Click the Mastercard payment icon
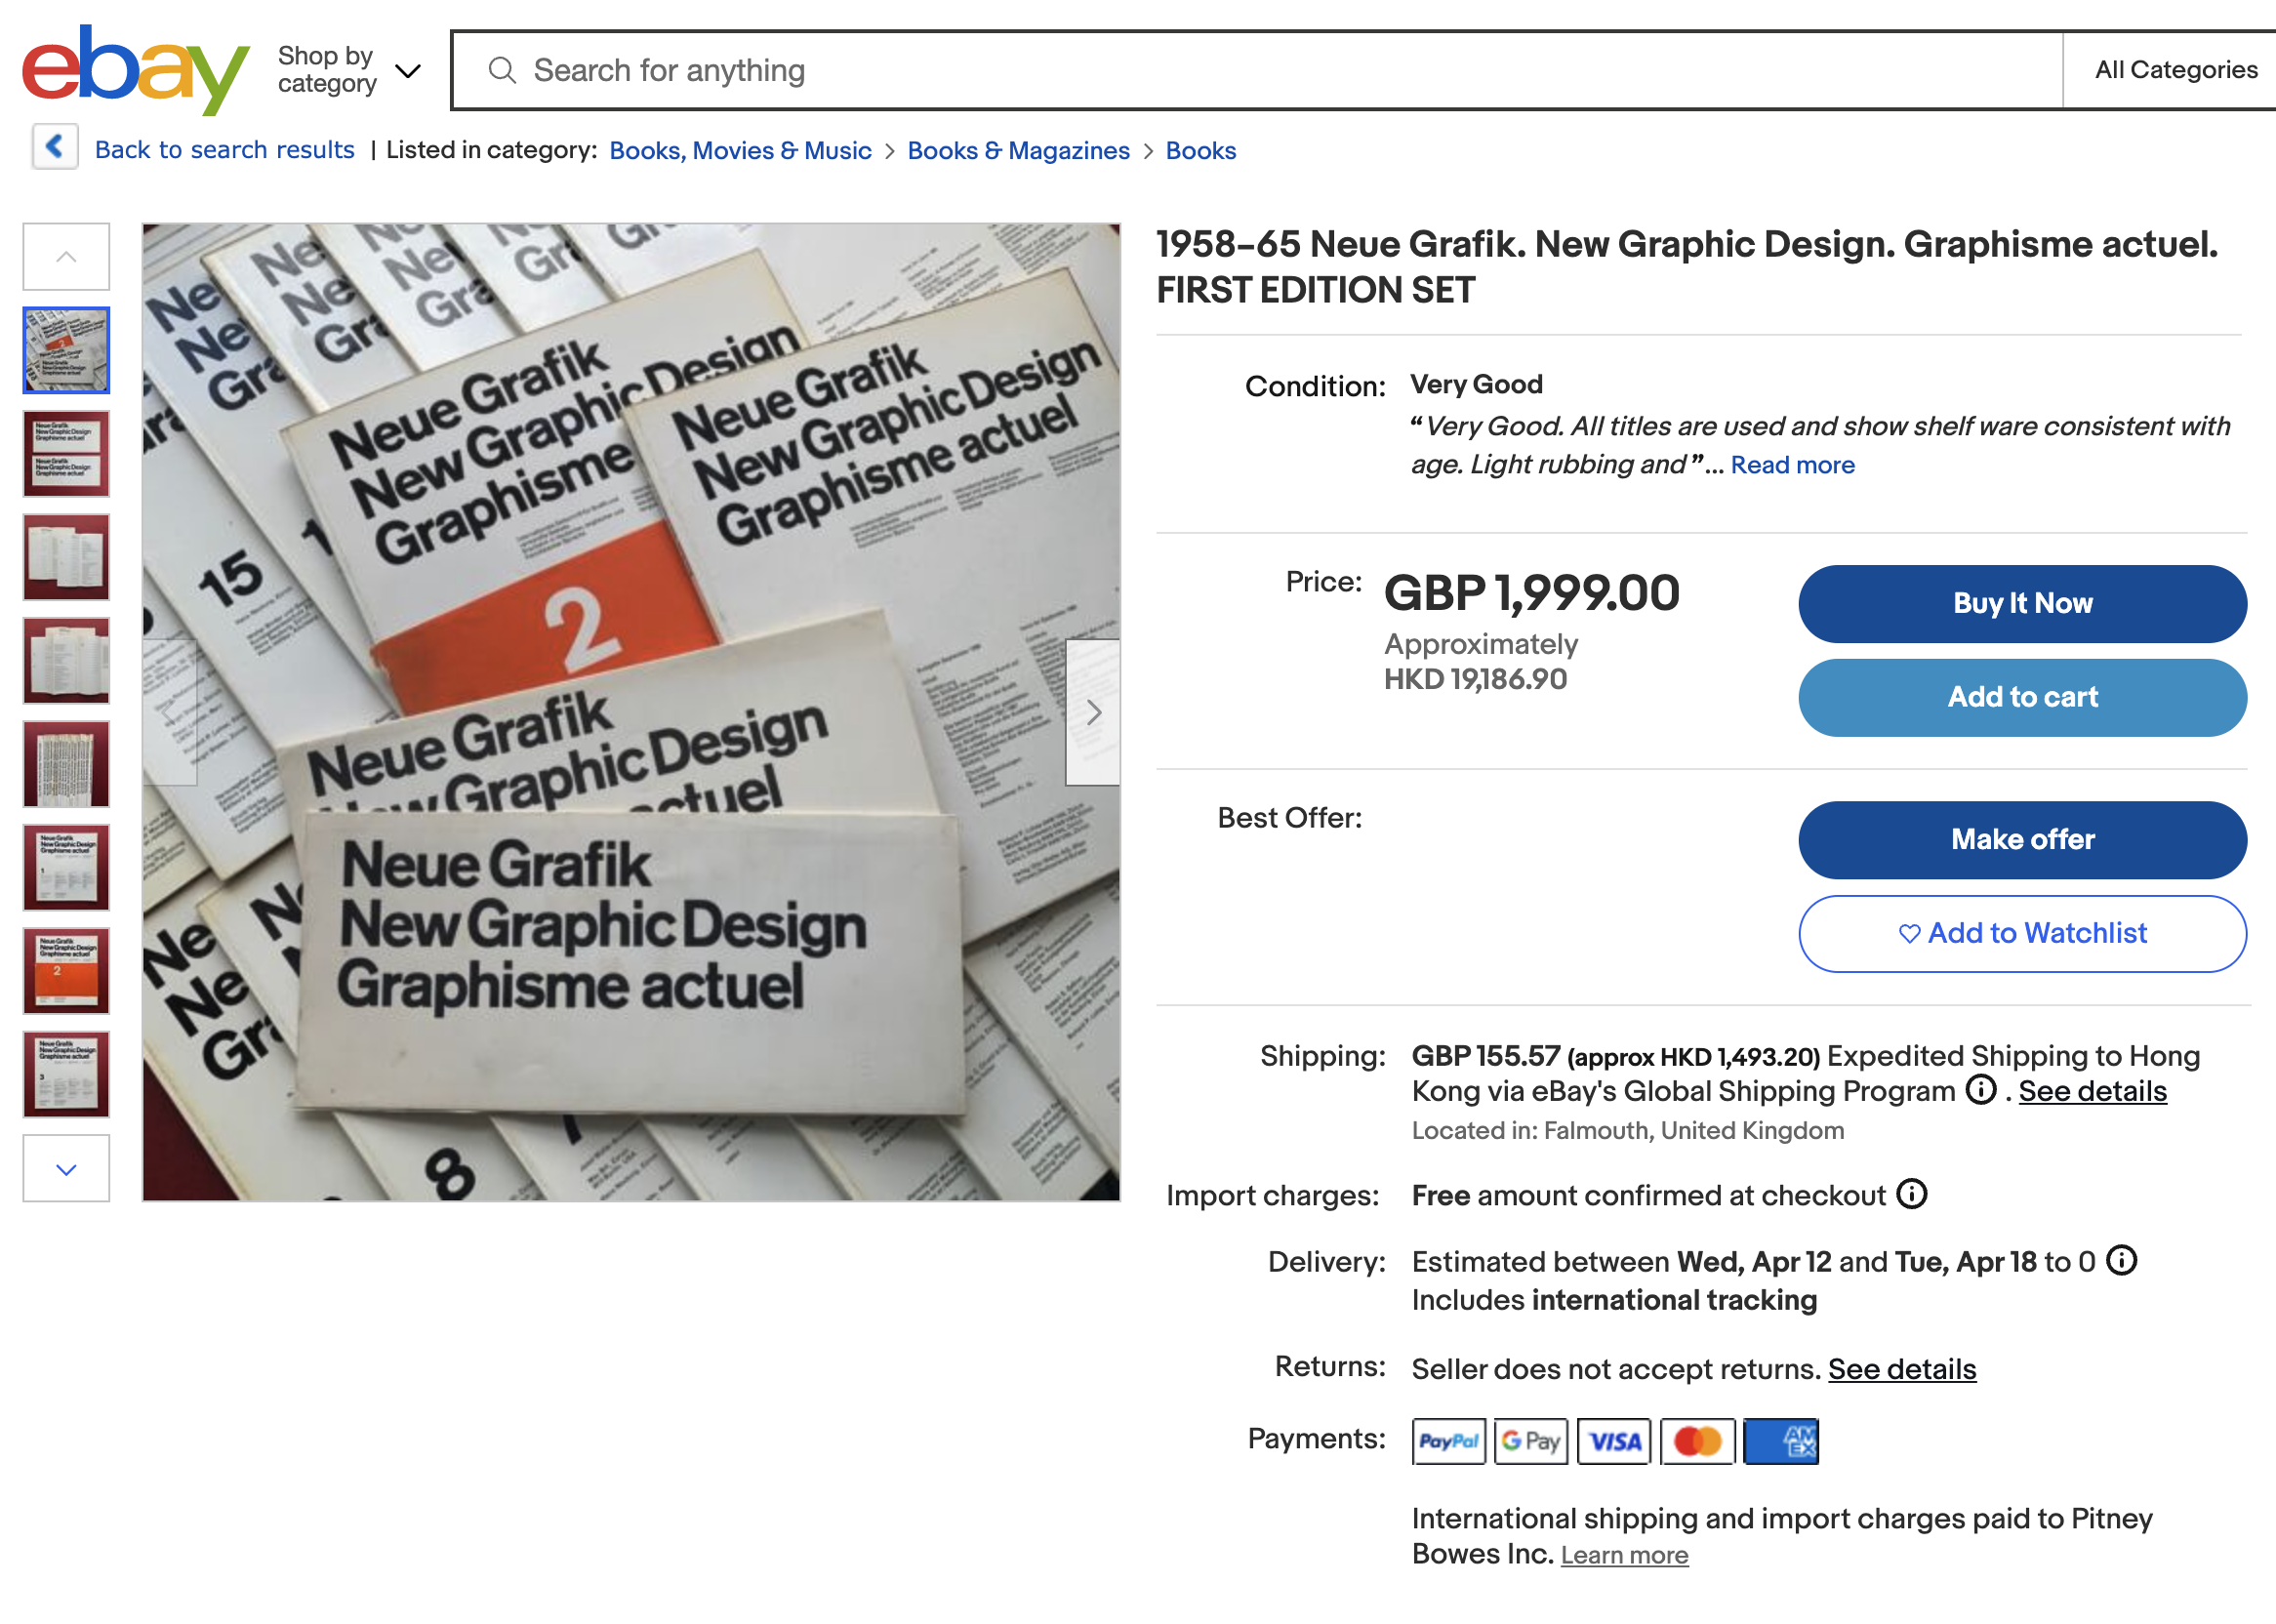Screen dimensions: 2276x1624 point(1698,1442)
